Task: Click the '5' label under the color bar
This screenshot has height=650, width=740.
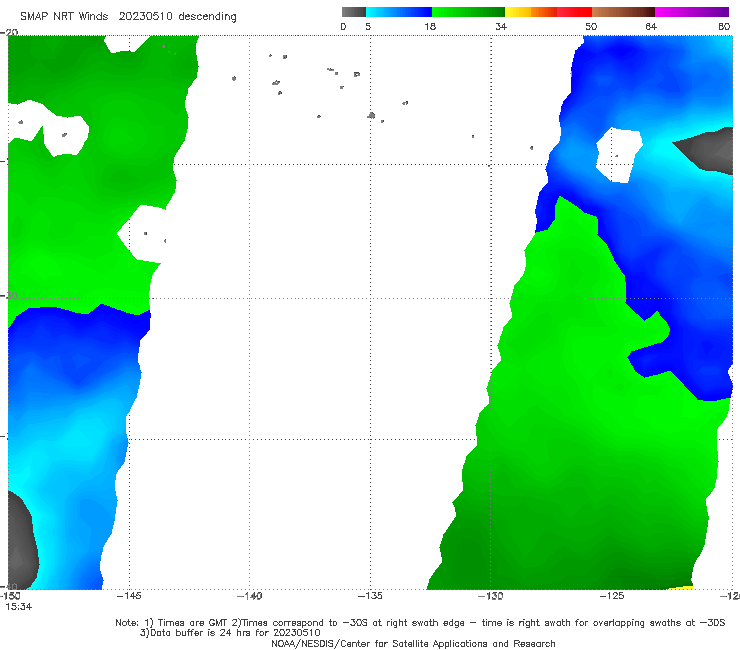Action: 368,26
